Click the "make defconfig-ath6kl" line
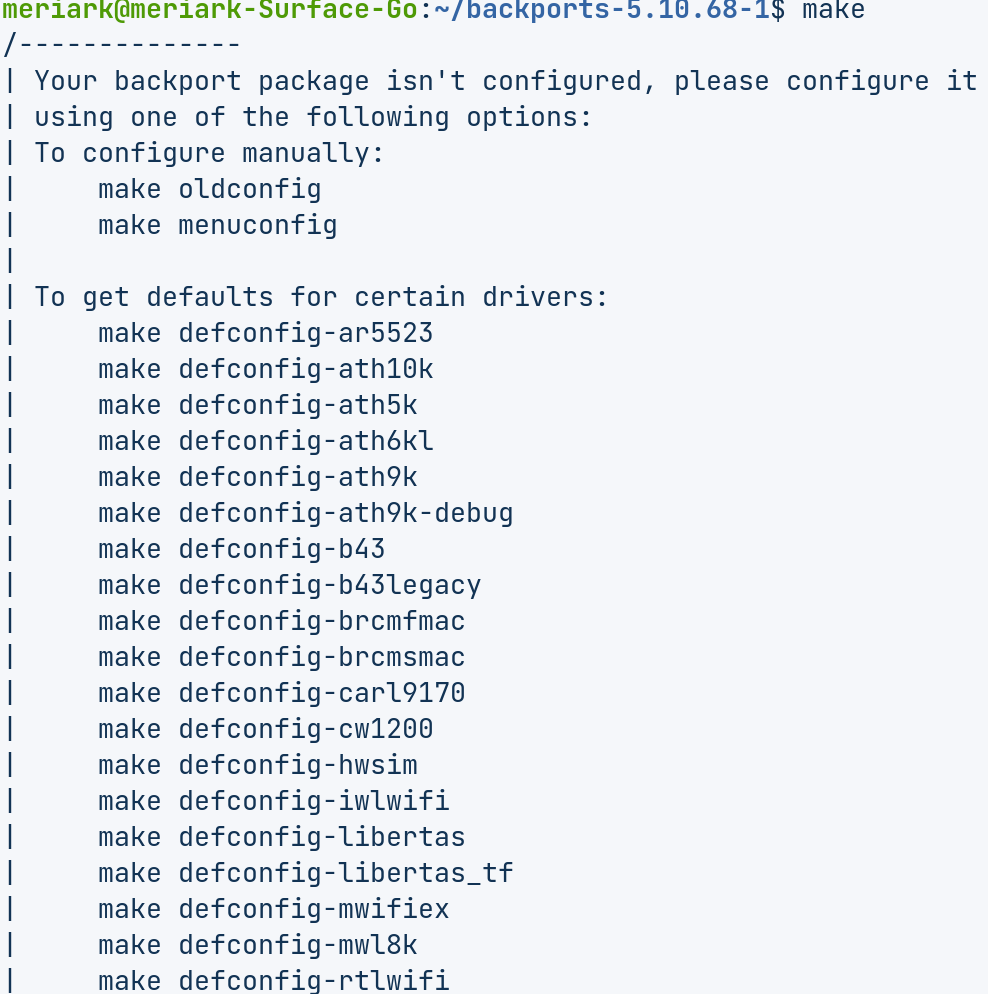Screen dimensions: 988x994 tap(265, 441)
